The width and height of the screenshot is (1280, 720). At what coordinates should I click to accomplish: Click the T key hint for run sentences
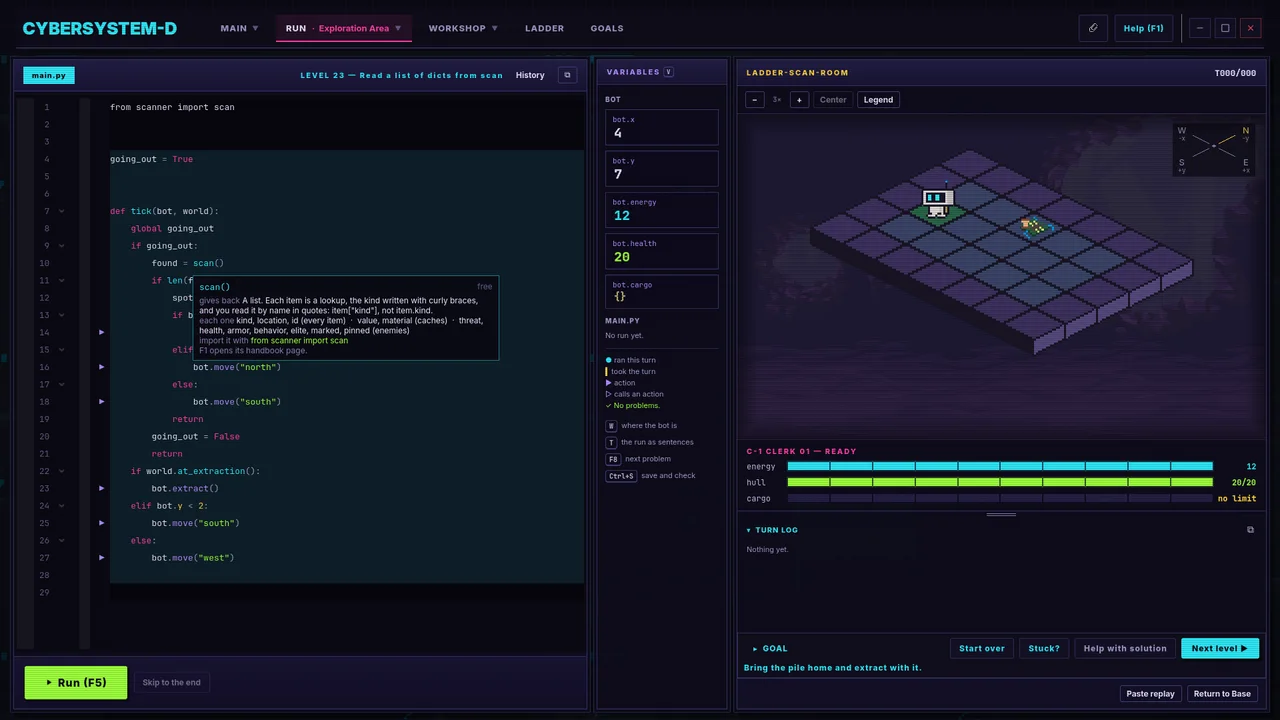click(x=612, y=442)
